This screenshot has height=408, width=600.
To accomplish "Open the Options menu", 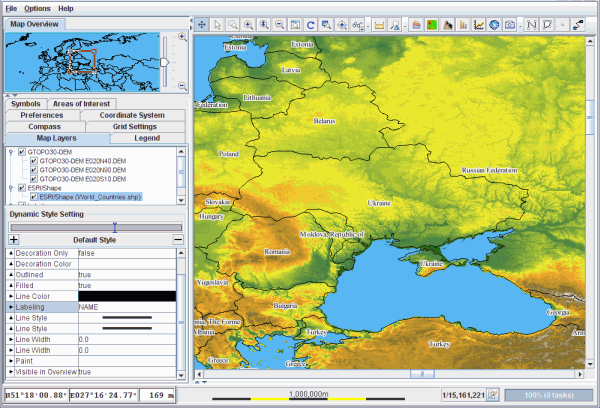I will coord(37,7).
